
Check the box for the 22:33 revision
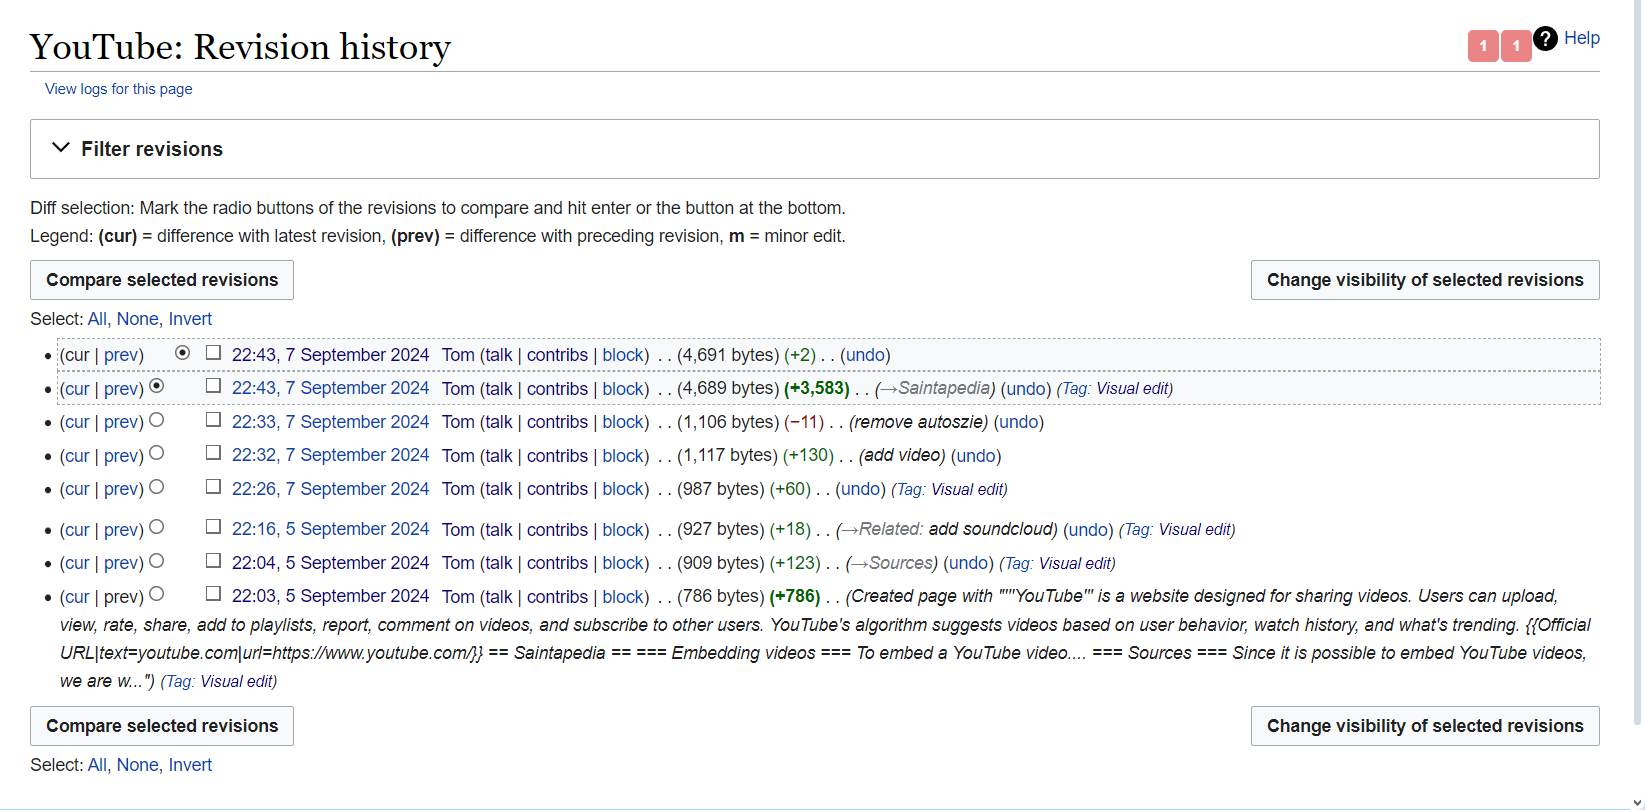[213, 419]
